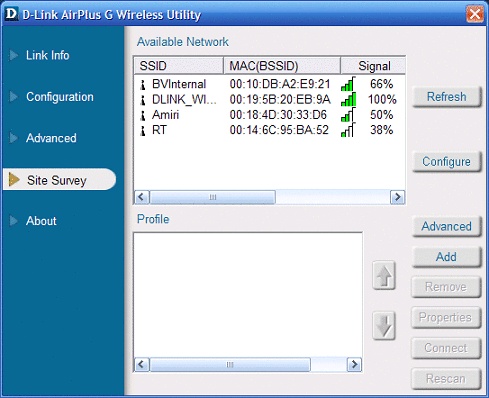Click the 50% signal value
489x398 pixels.
pos(382,115)
